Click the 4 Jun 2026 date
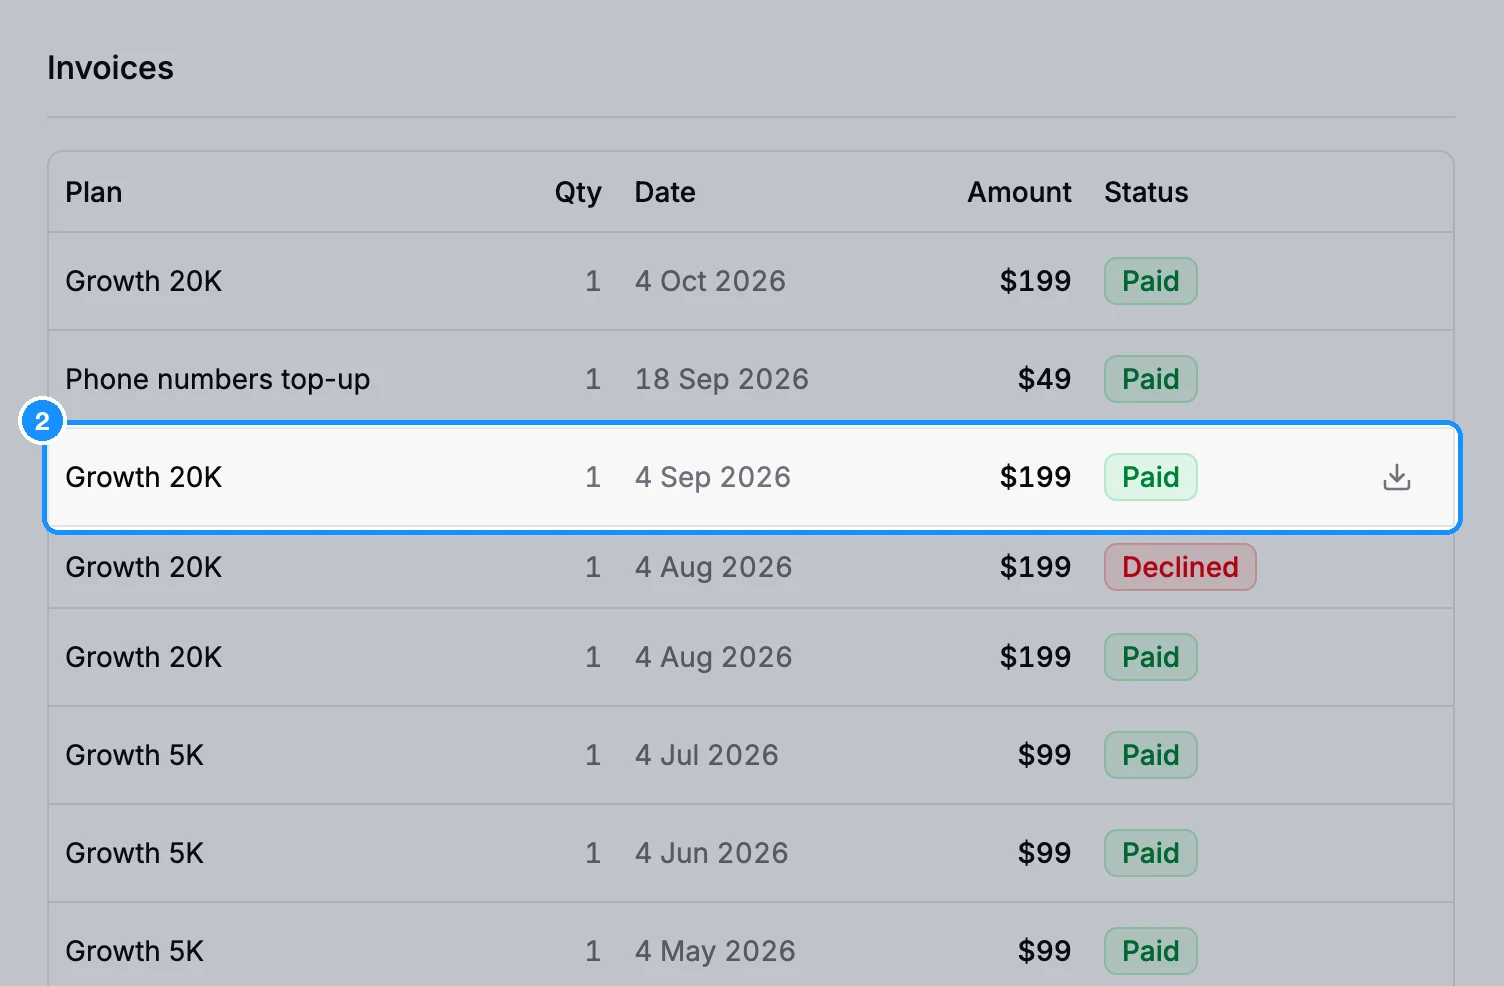 711,853
